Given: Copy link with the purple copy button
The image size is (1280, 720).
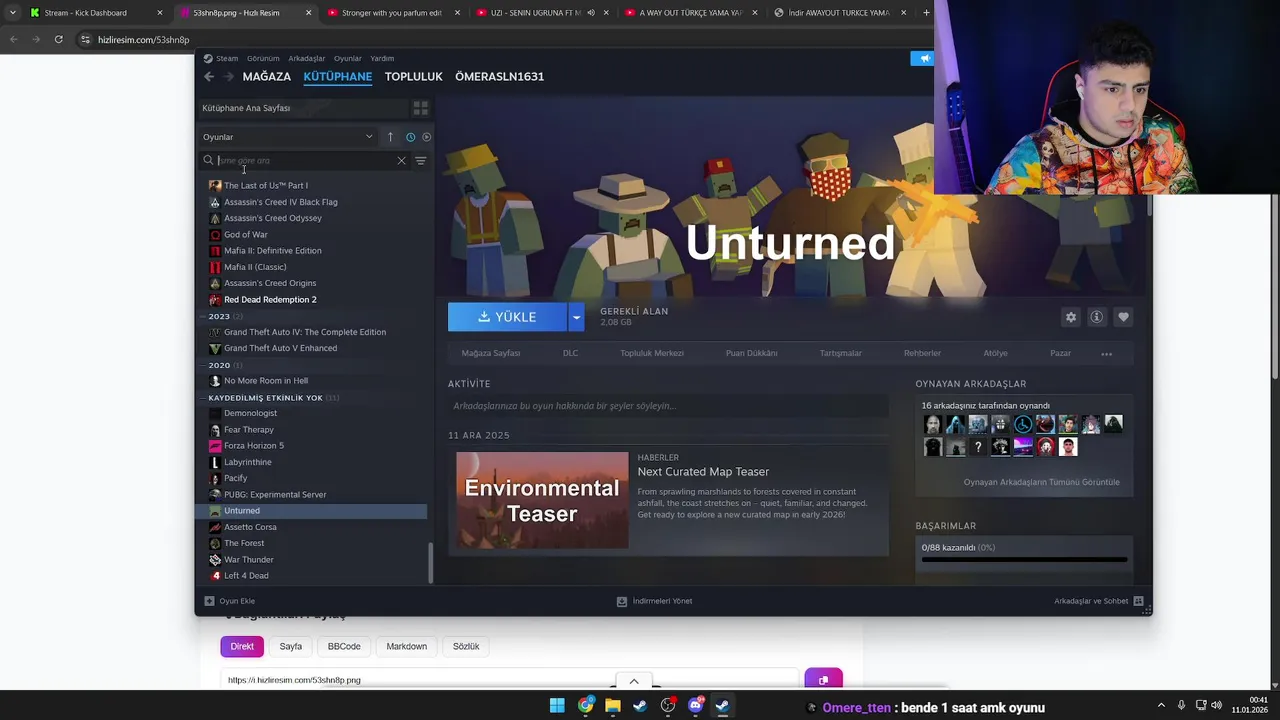Looking at the screenshot, I should point(823,679).
